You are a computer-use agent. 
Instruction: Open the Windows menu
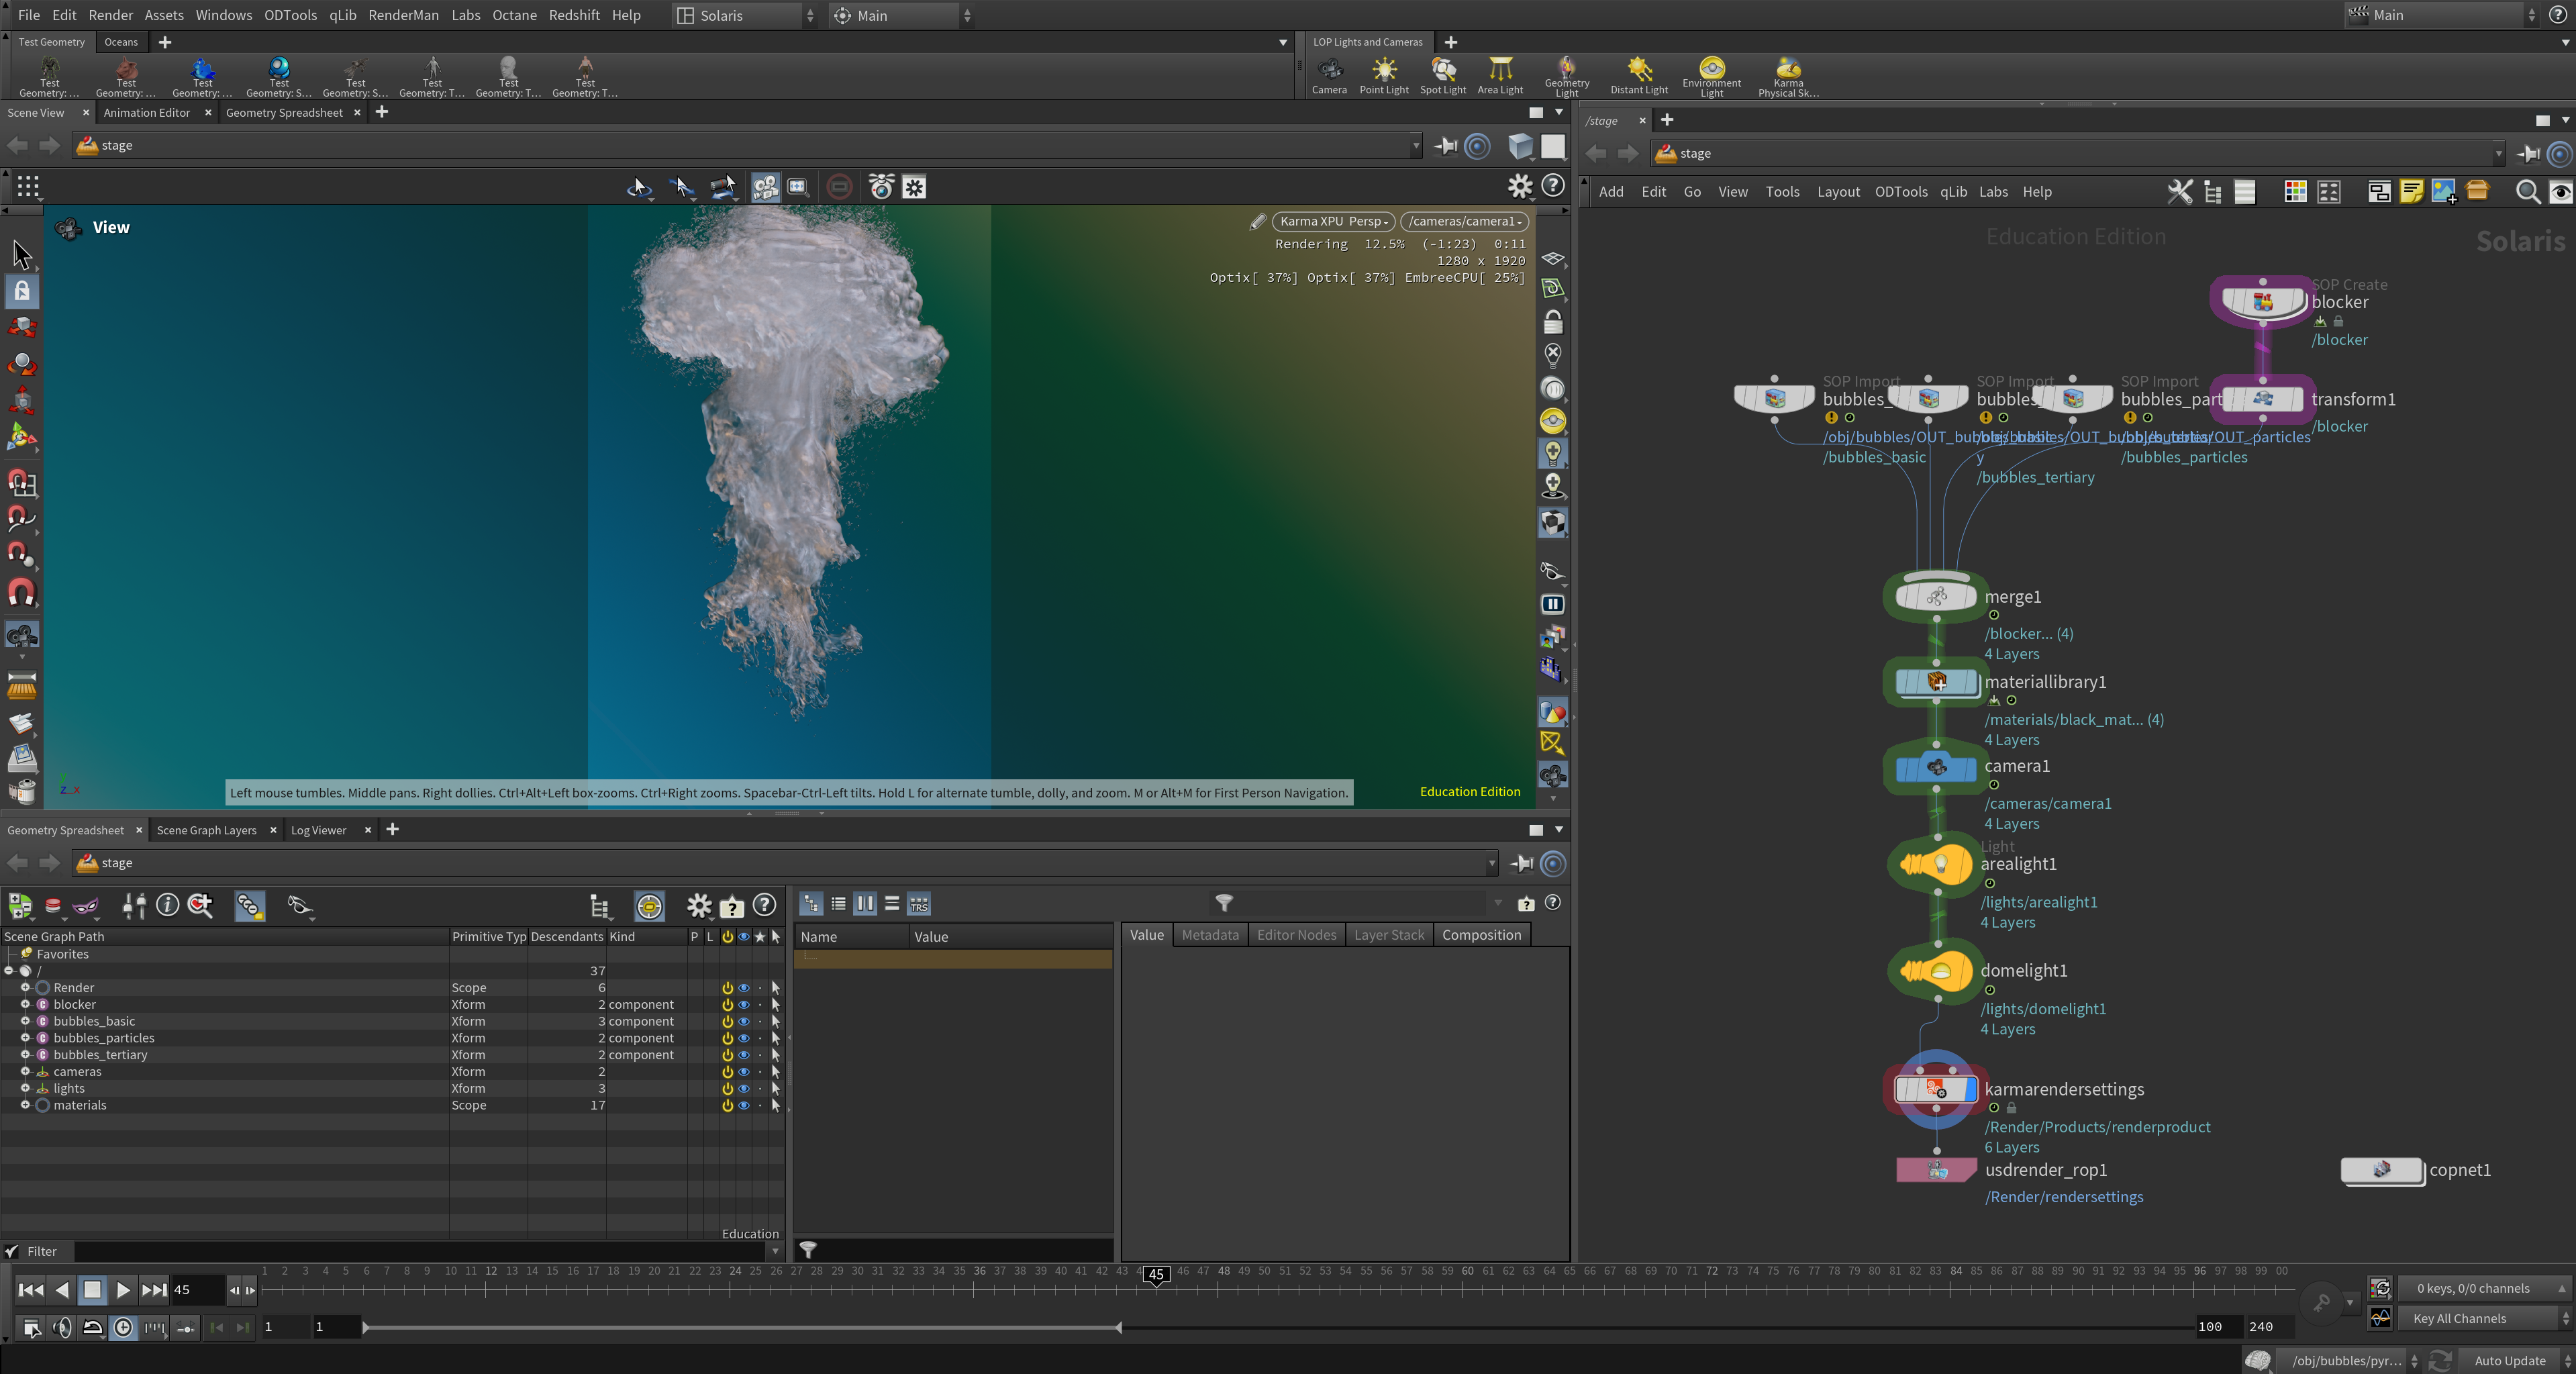click(x=223, y=16)
